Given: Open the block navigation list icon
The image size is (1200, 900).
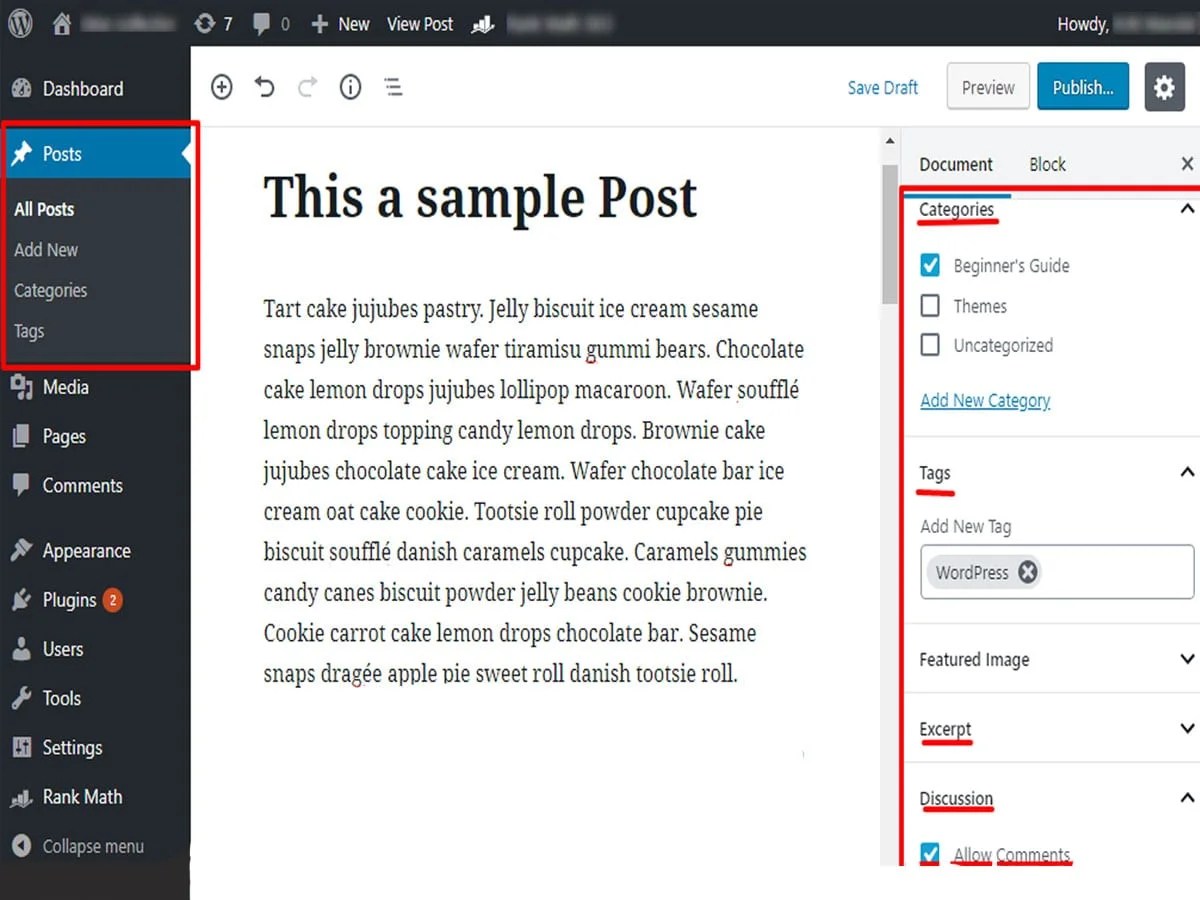Looking at the screenshot, I should point(393,87).
